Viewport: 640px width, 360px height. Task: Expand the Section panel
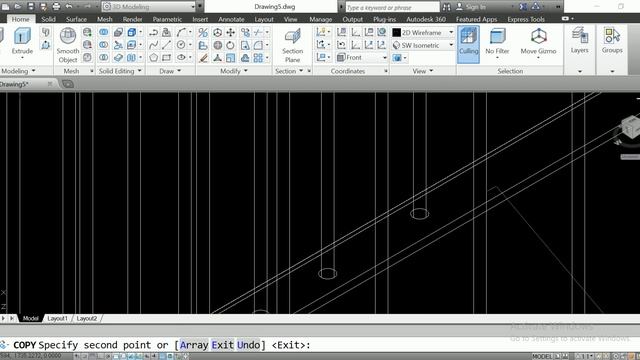(x=289, y=71)
